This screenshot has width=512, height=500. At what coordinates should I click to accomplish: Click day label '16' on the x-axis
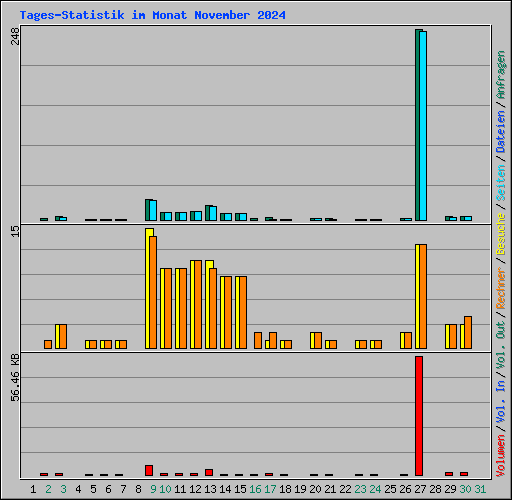point(255,489)
